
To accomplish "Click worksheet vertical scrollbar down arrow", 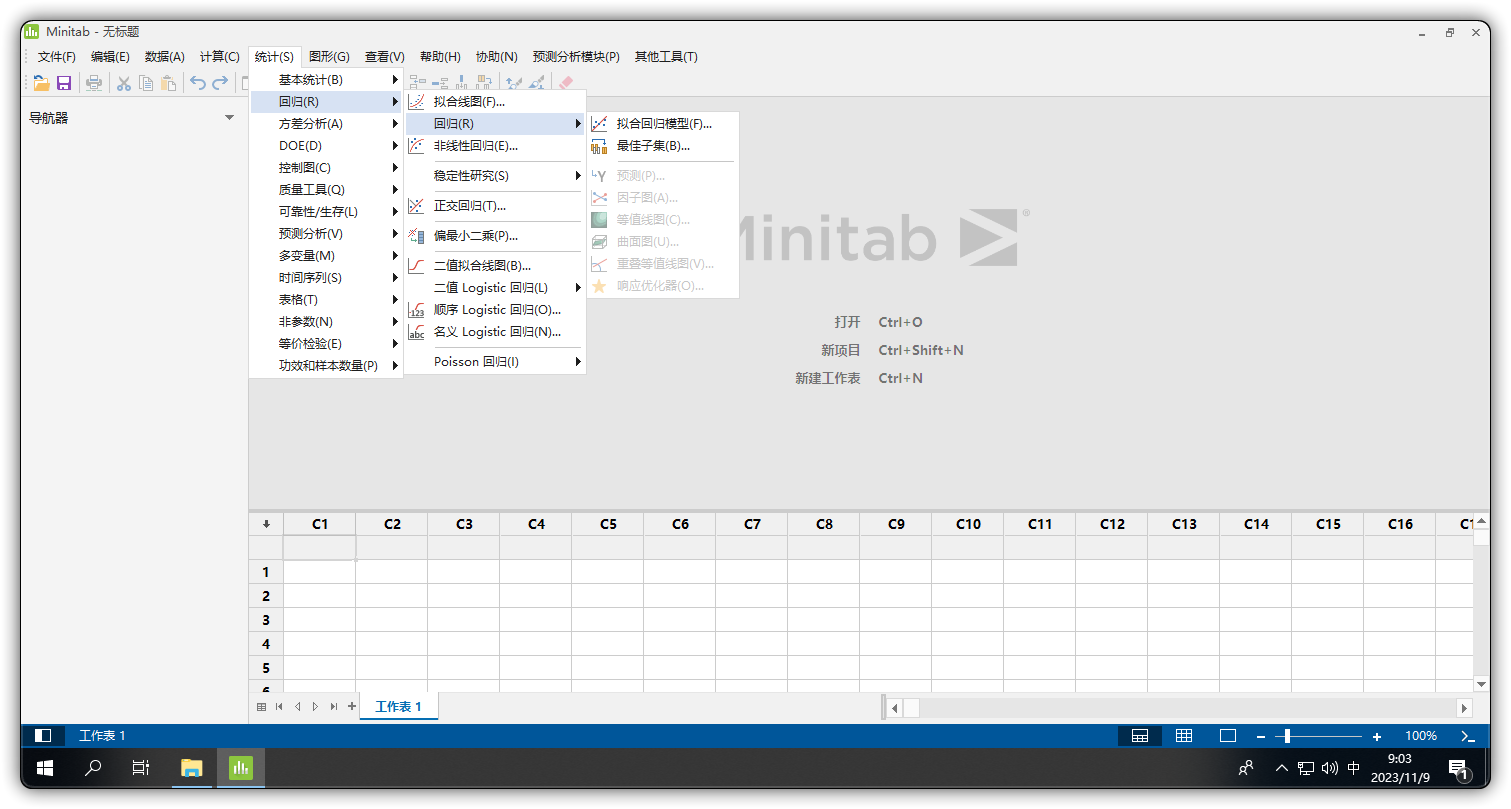I will point(1481,684).
